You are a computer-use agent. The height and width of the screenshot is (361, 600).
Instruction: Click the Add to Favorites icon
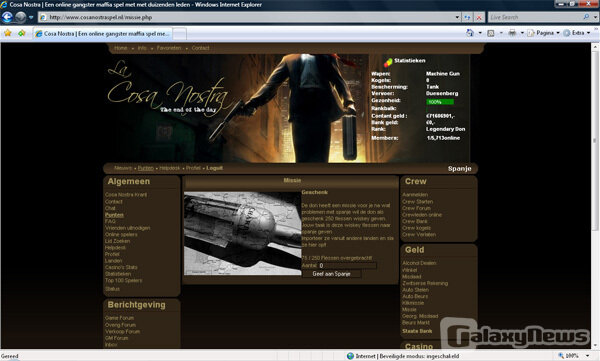22,33
